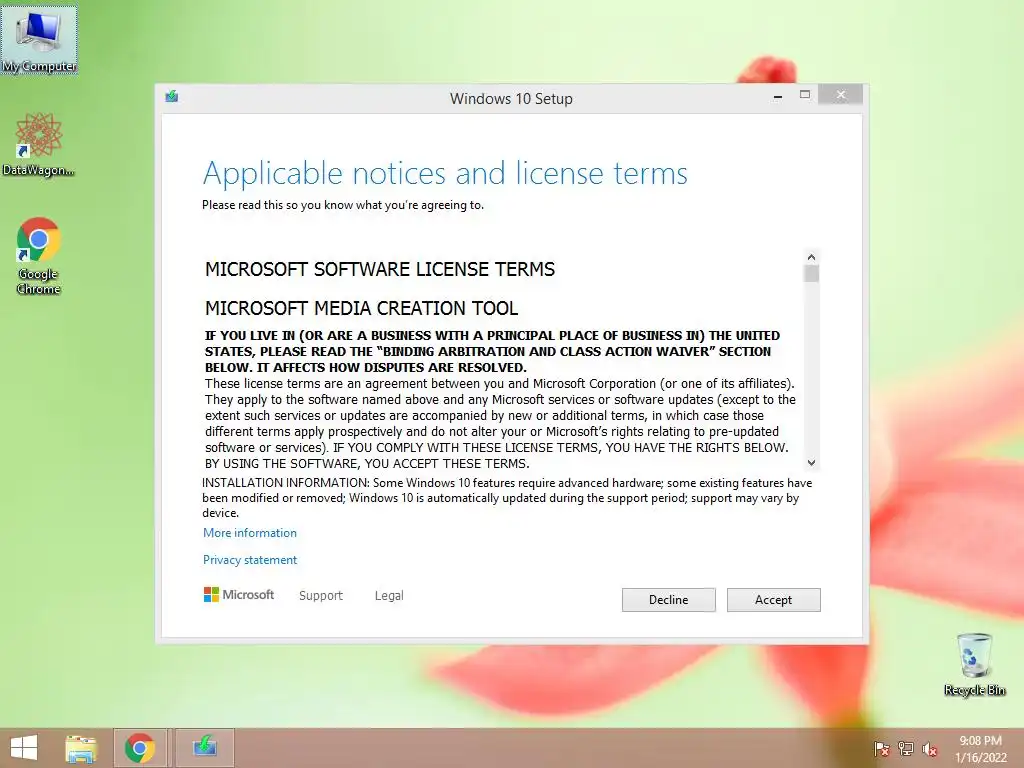1024x768 pixels.
Task: Click the taskbar clock showing 9:08 PM
Action: (980, 749)
